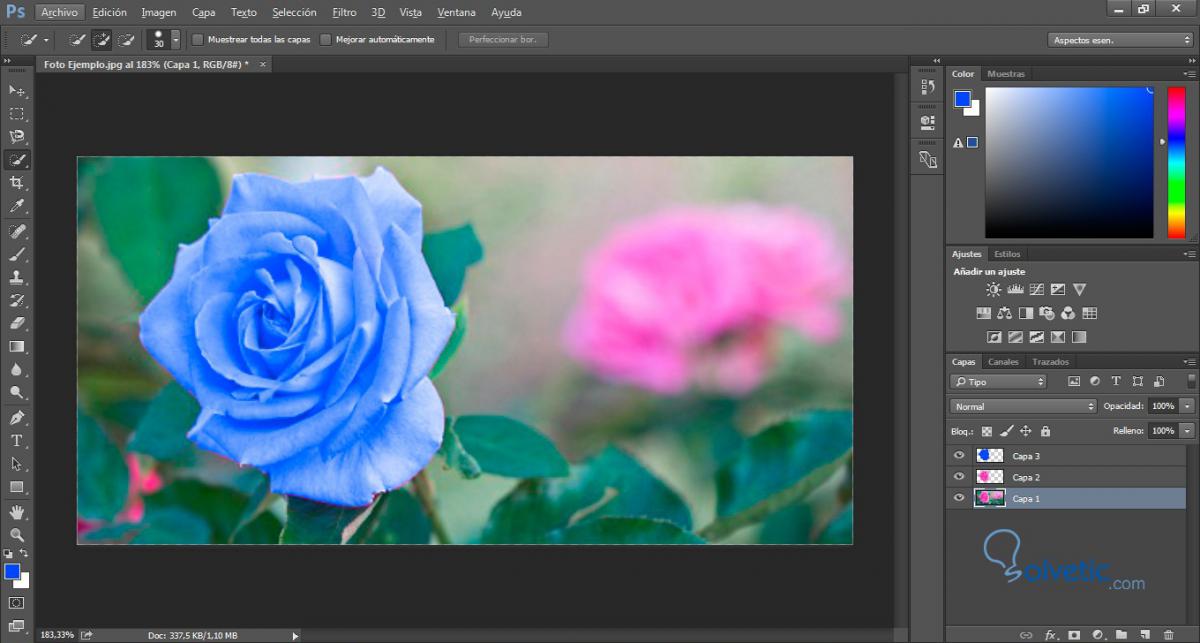
Task: Select the Eyedropper tool
Action: pos(17,207)
